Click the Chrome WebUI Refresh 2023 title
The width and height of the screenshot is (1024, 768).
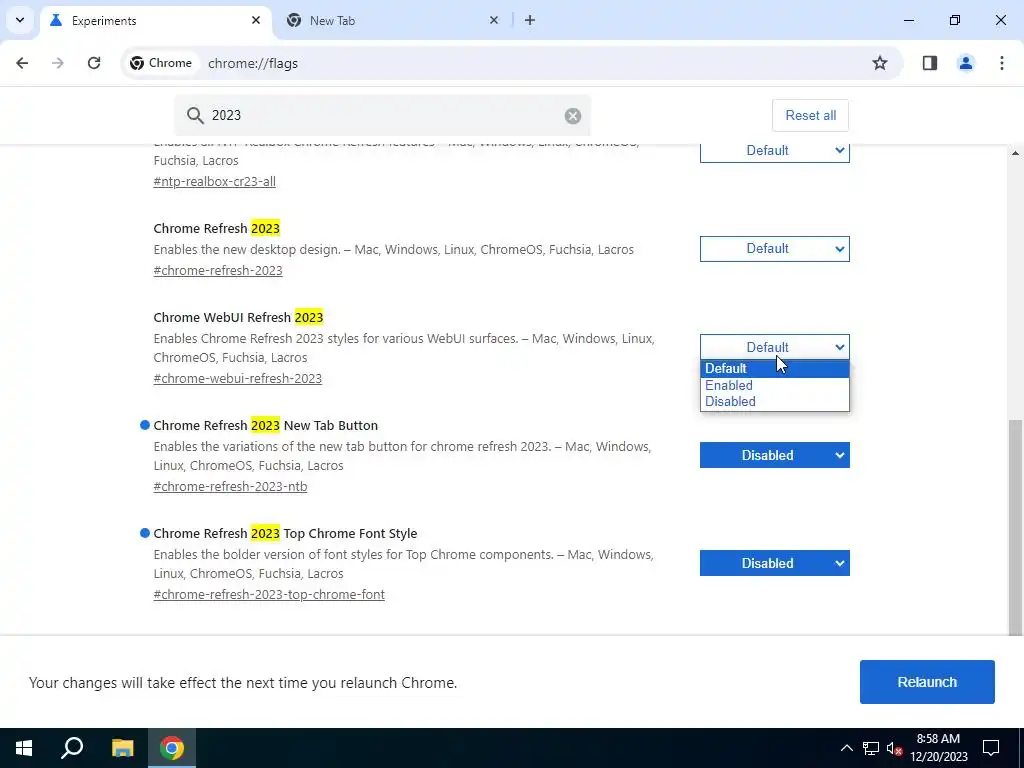tap(238, 317)
